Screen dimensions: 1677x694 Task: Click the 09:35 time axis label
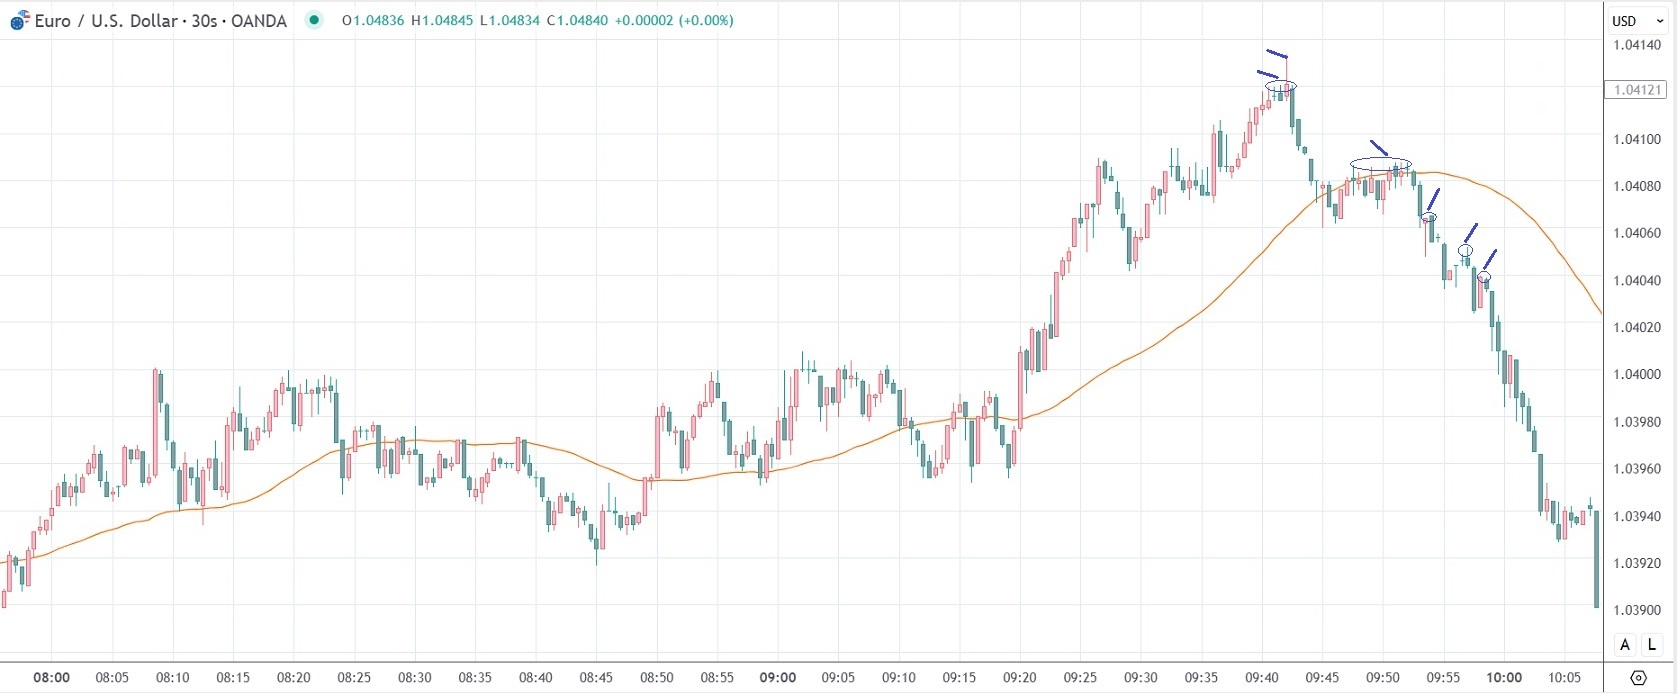coord(1201,677)
